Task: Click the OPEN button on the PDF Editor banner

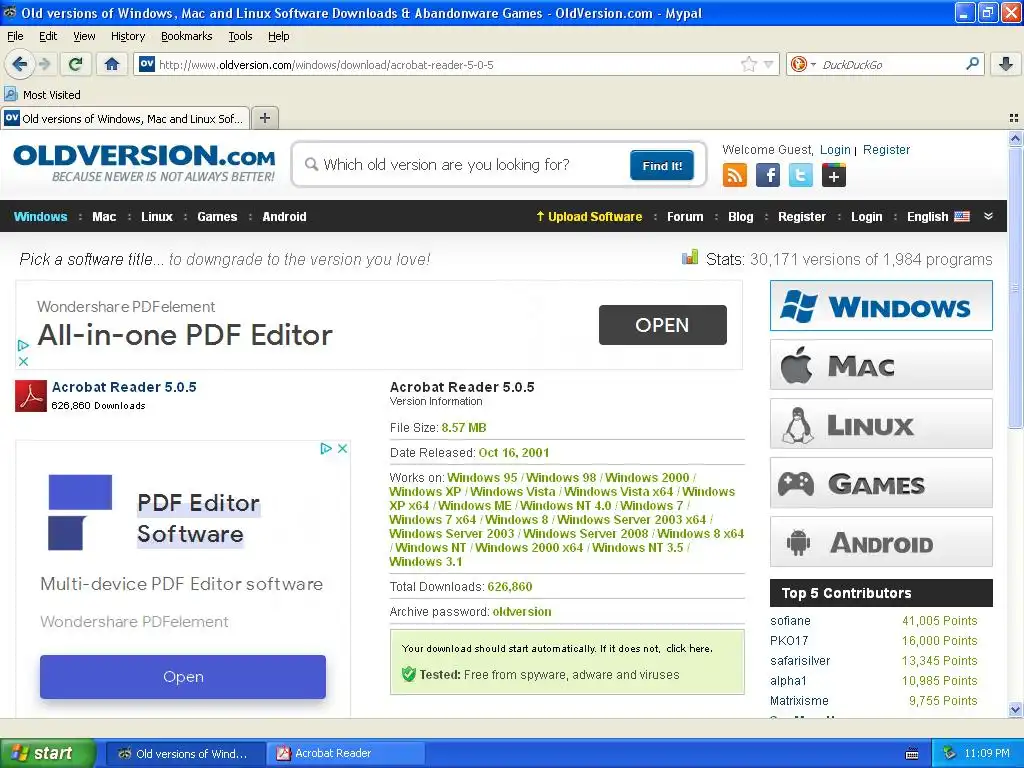Action: pos(662,325)
